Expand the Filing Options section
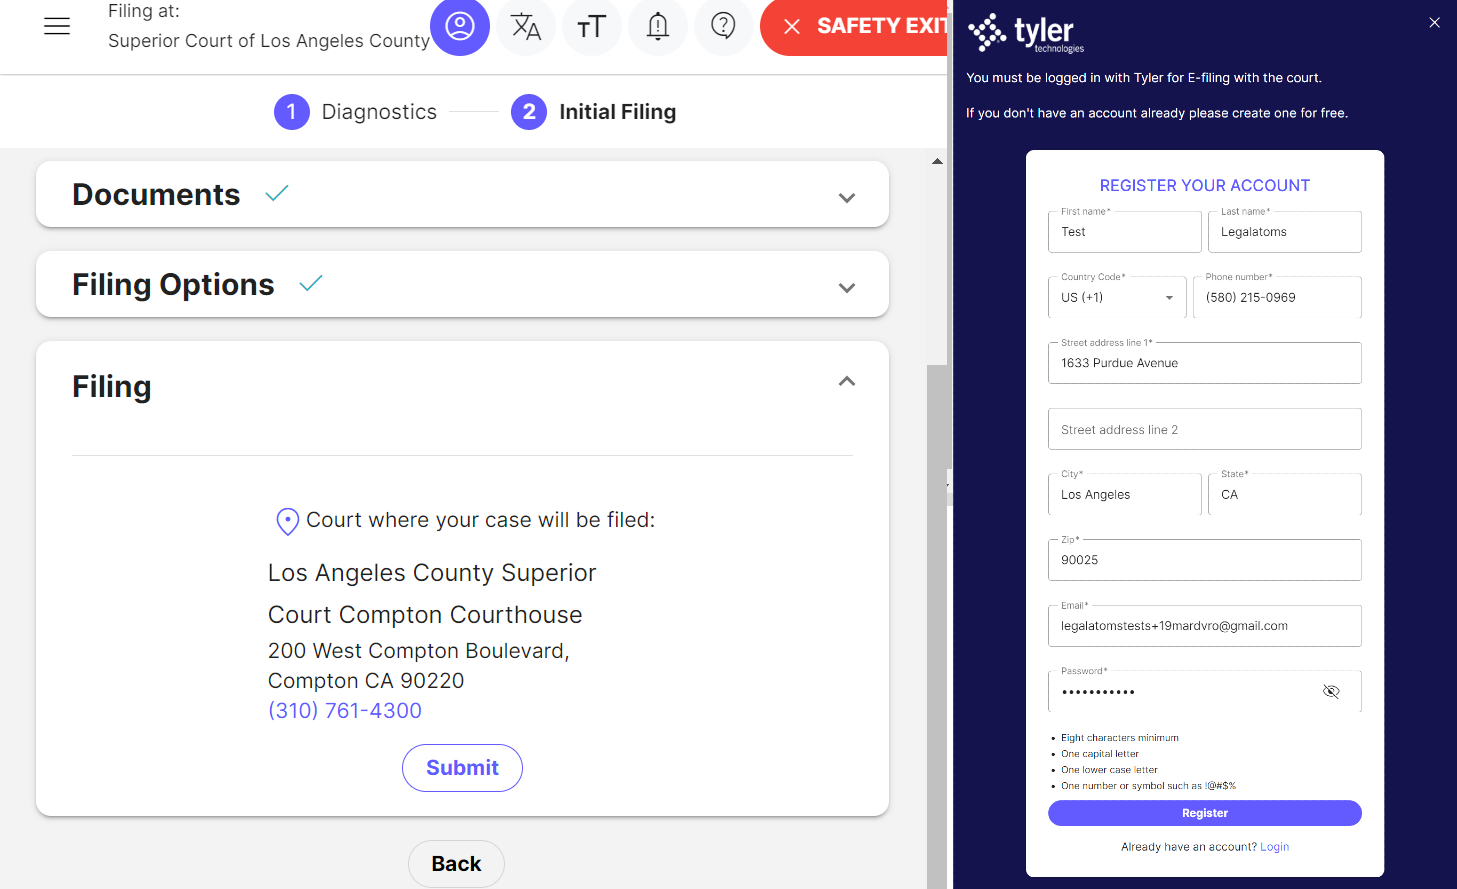 (847, 288)
